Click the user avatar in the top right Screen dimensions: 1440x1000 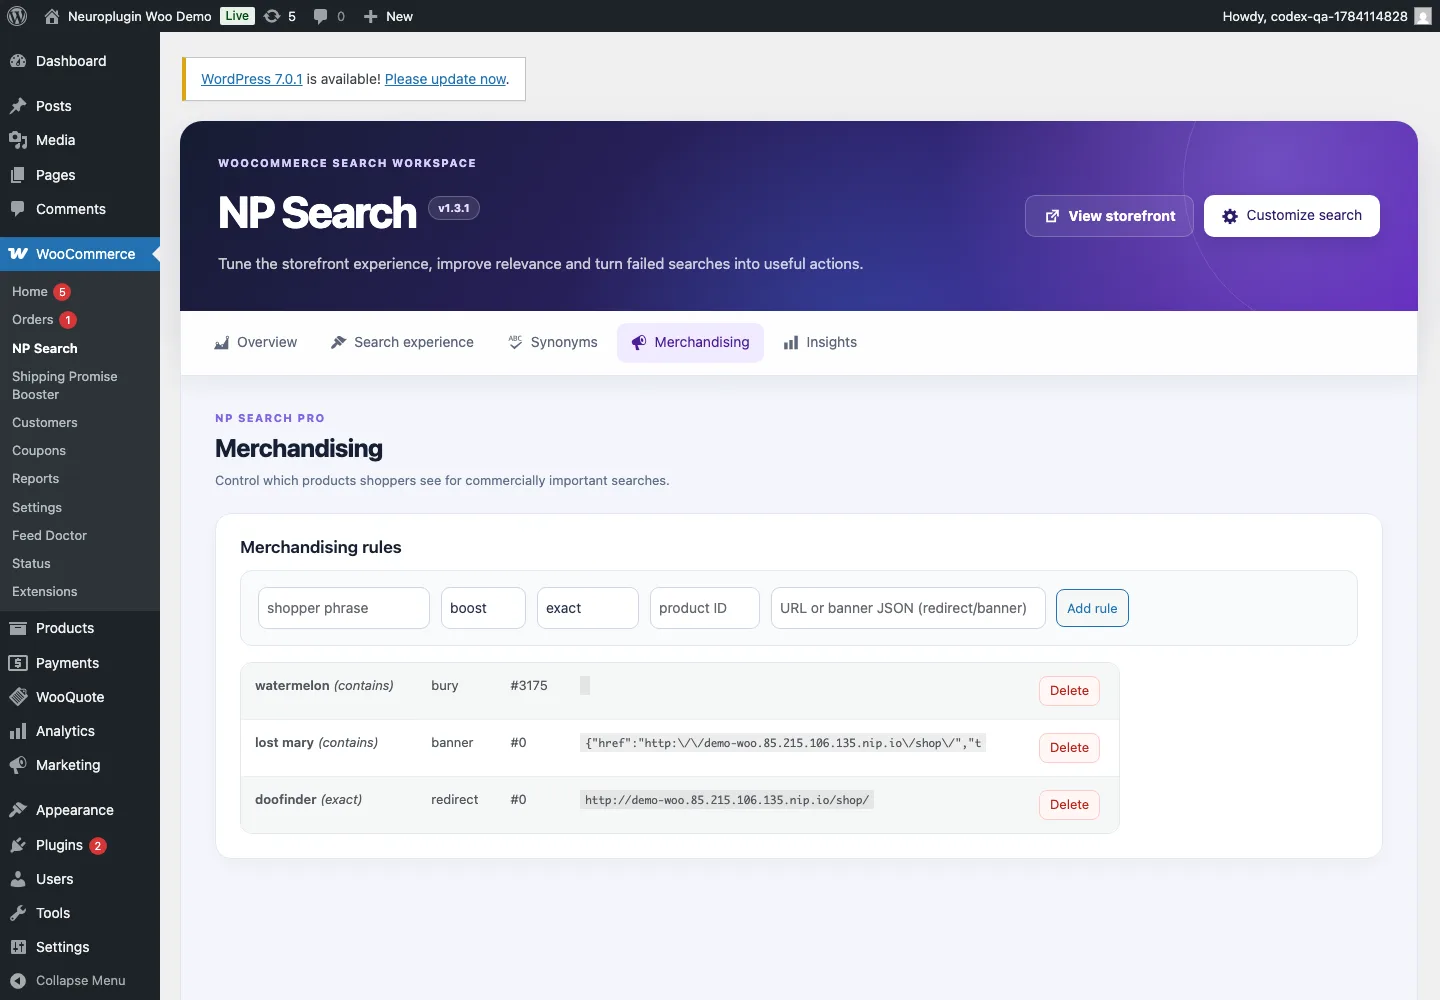[x=1423, y=16]
